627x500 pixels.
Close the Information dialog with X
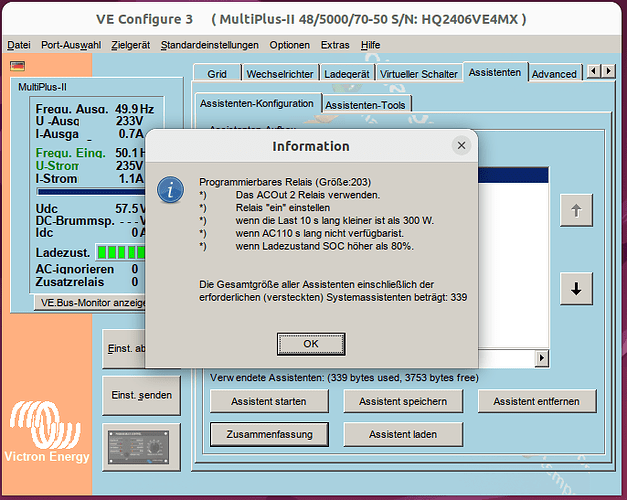coord(461,146)
